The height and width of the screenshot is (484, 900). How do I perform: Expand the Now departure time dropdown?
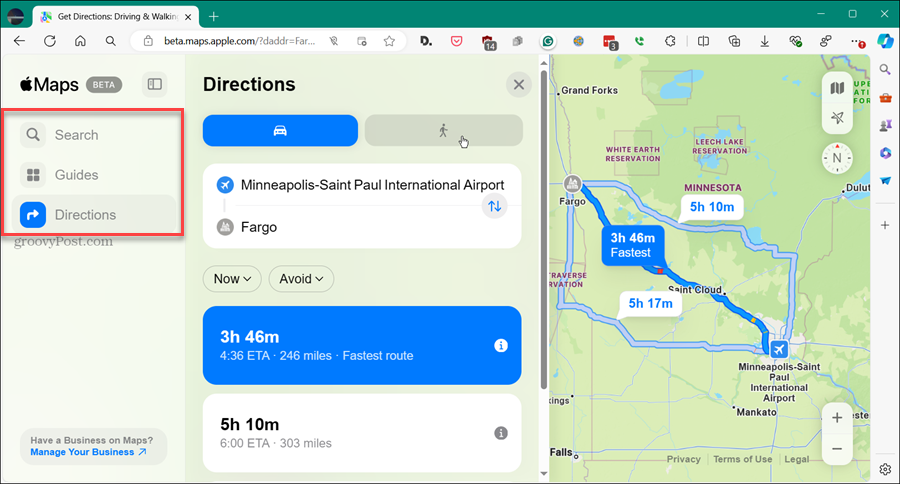click(x=232, y=278)
